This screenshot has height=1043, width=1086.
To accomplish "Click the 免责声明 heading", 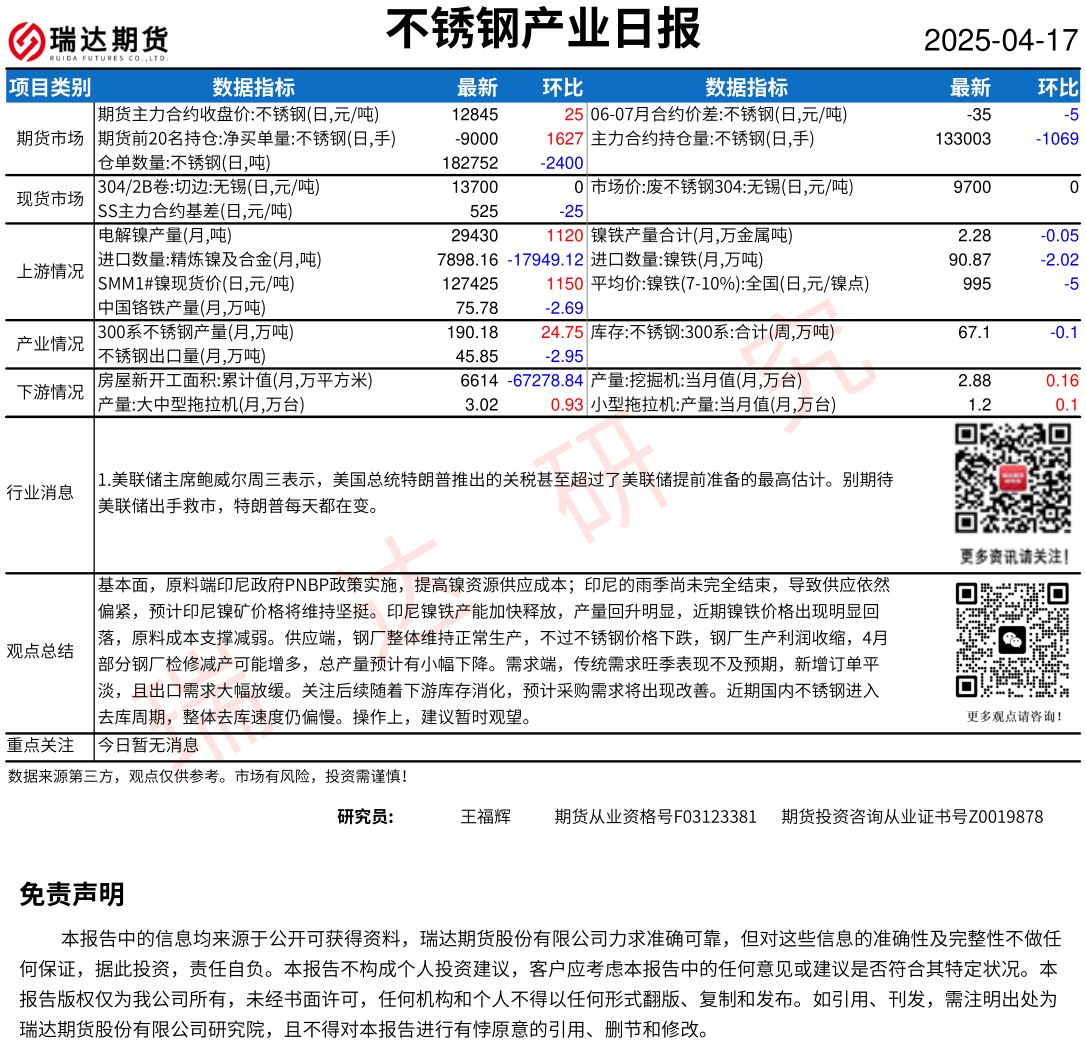I will coord(72,894).
